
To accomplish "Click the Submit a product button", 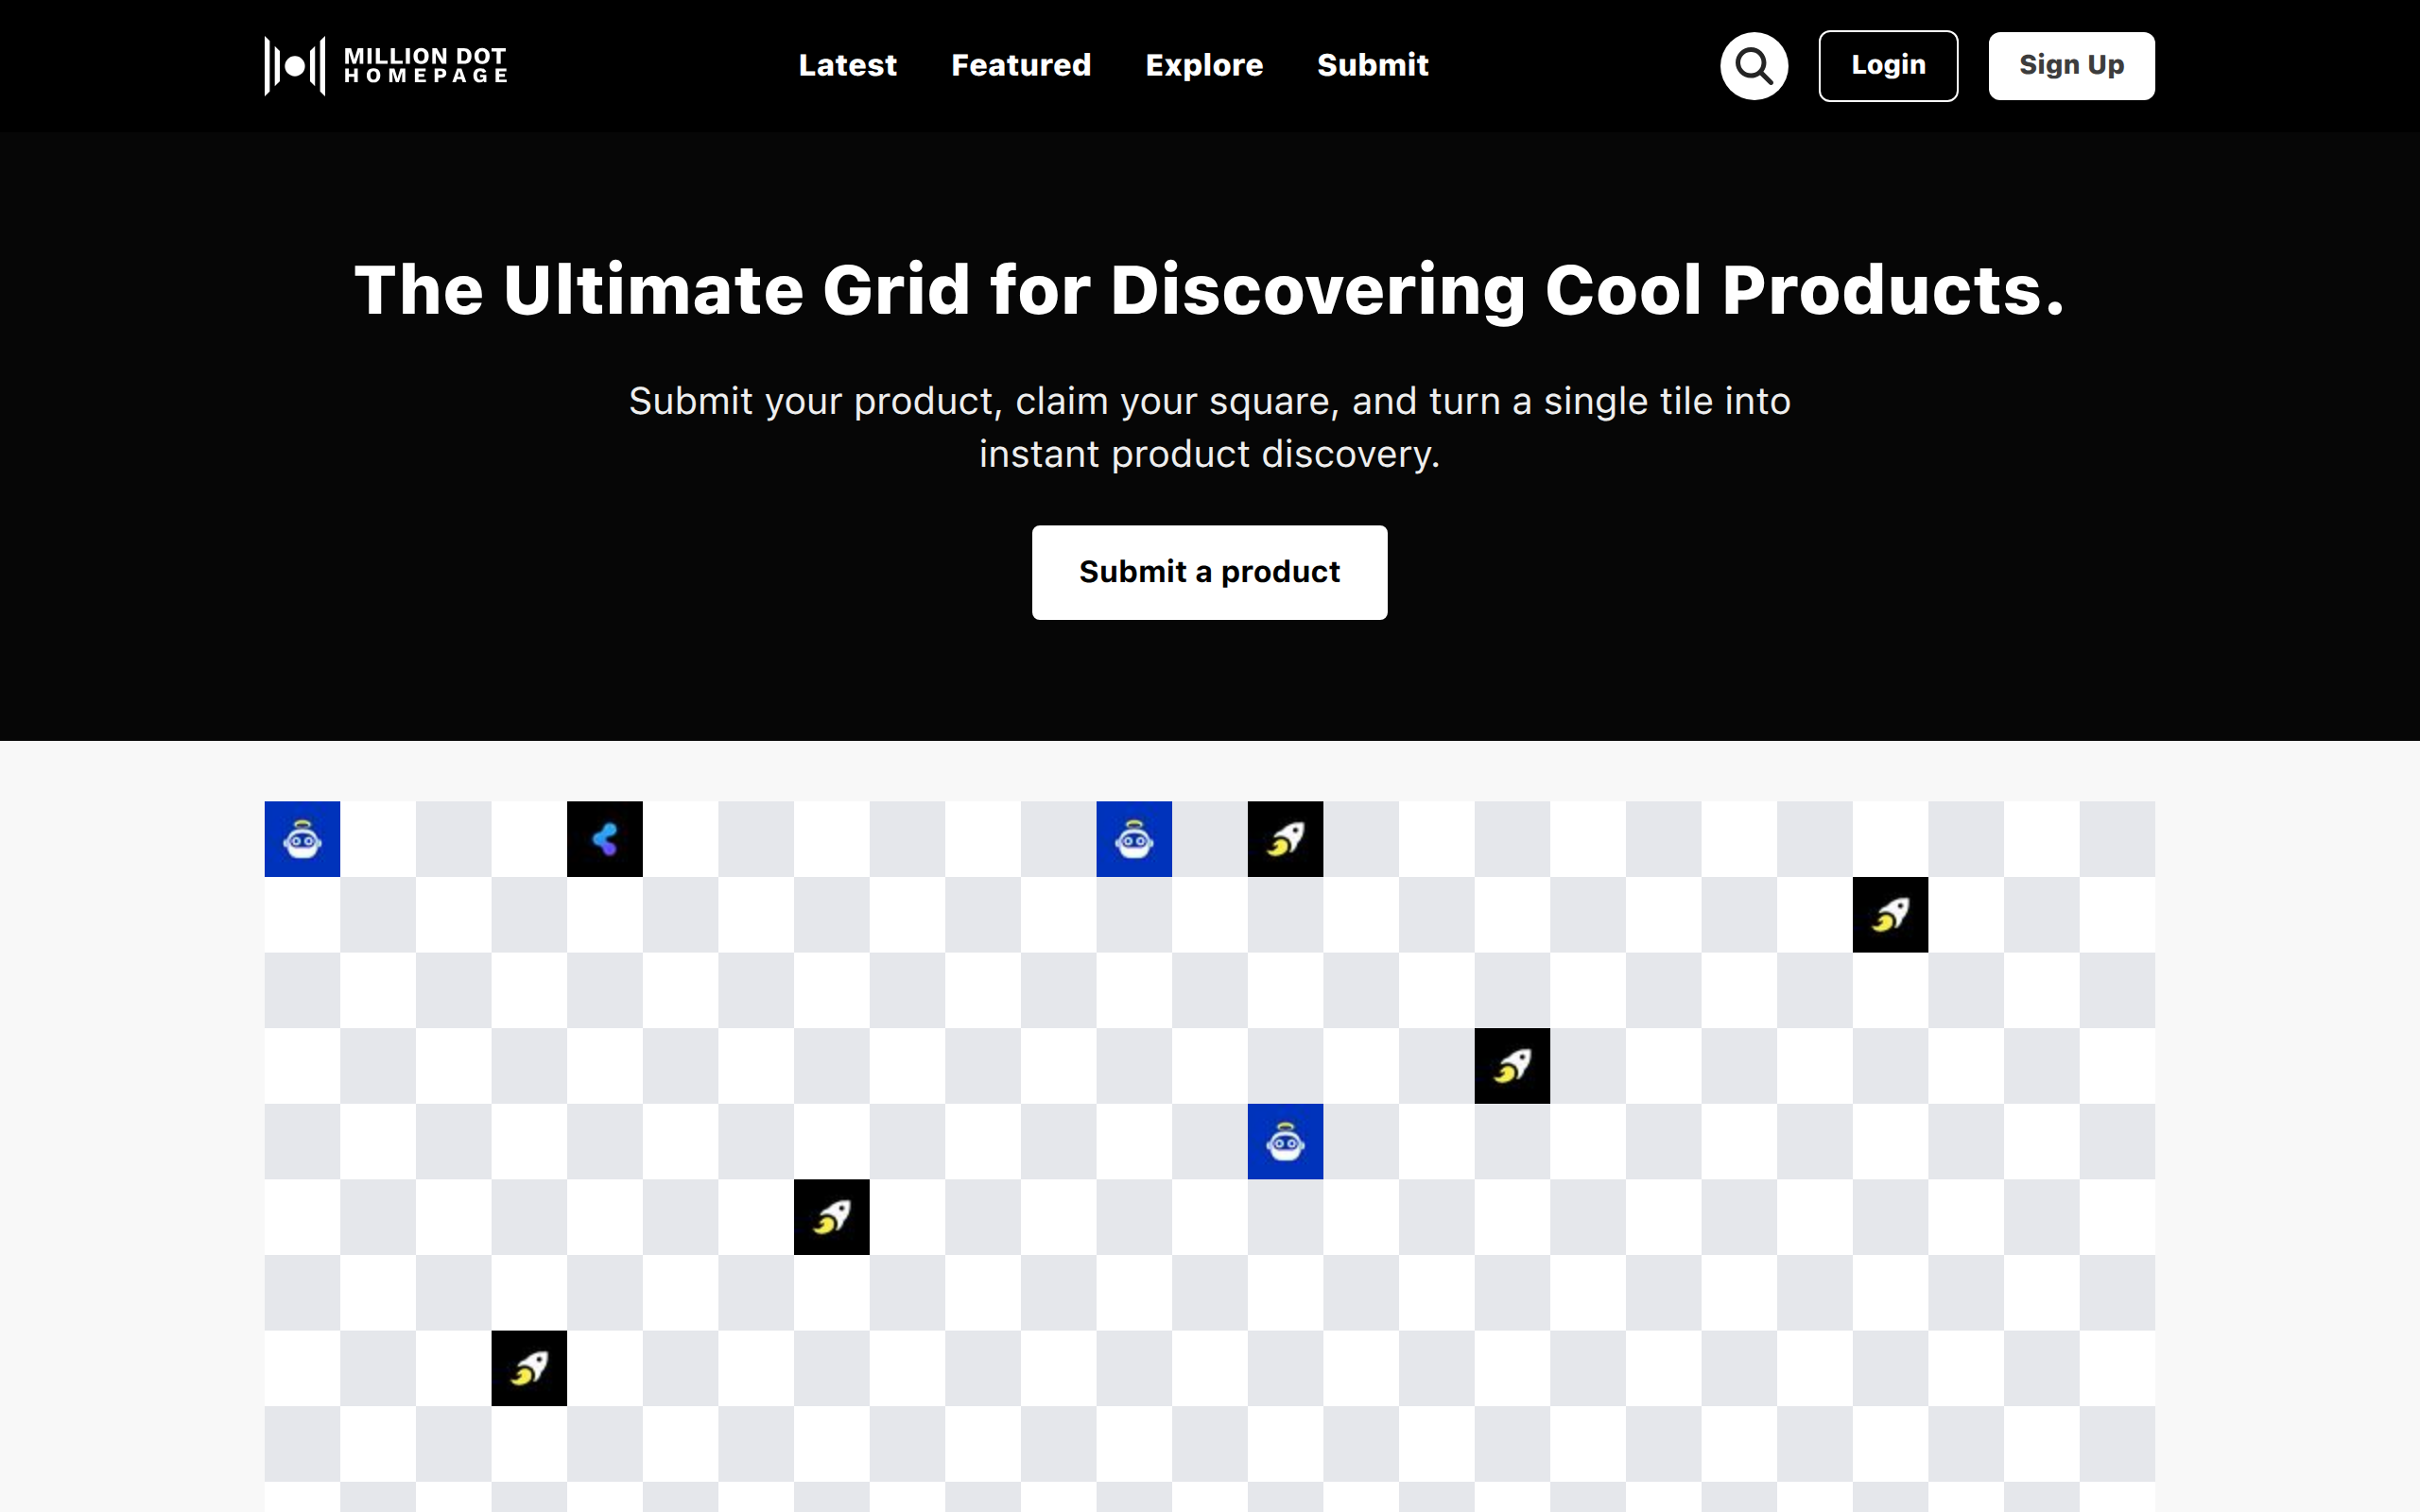I will point(1209,572).
